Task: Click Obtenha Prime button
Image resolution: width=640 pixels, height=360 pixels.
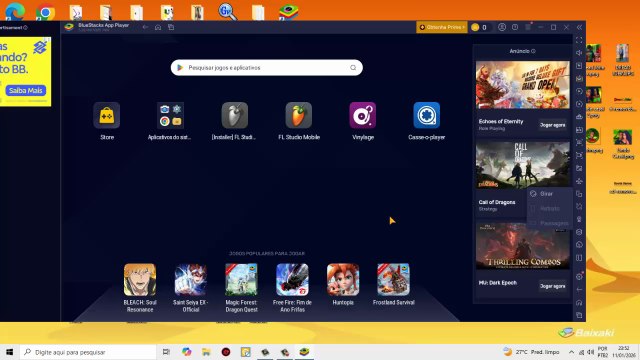Action: pyautogui.click(x=442, y=27)
